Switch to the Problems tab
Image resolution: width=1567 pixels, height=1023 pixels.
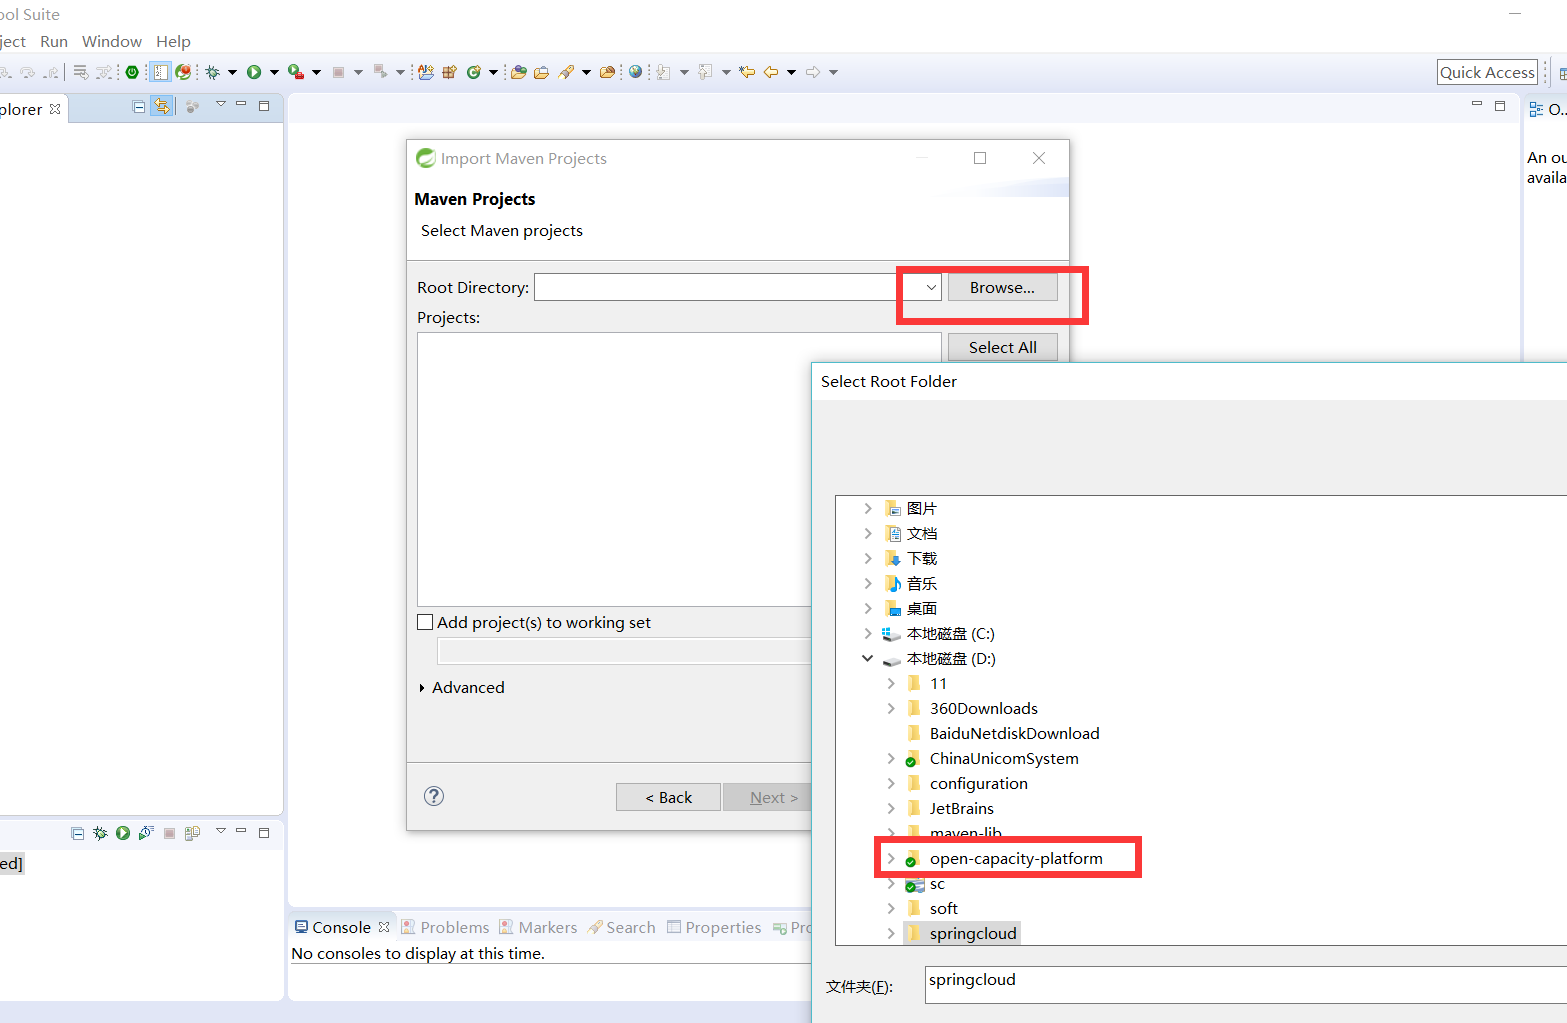[445, 927]
